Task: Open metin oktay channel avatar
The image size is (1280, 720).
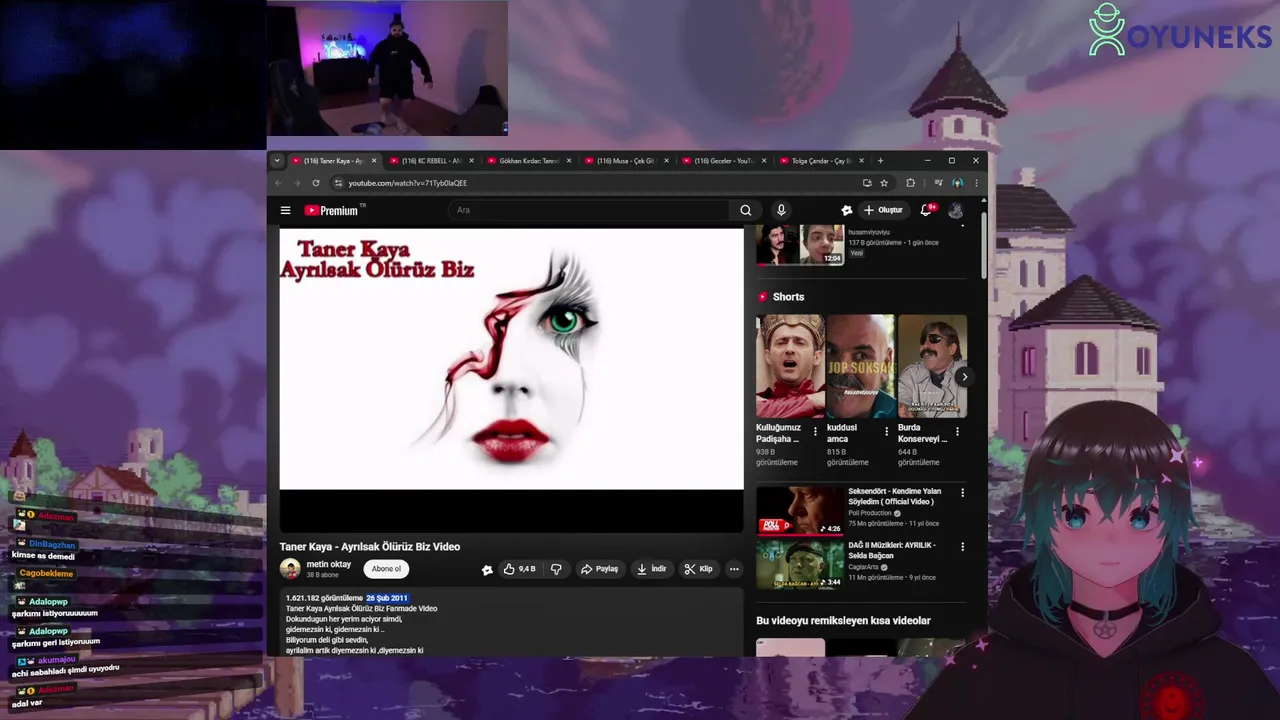Action: [290, 569]
